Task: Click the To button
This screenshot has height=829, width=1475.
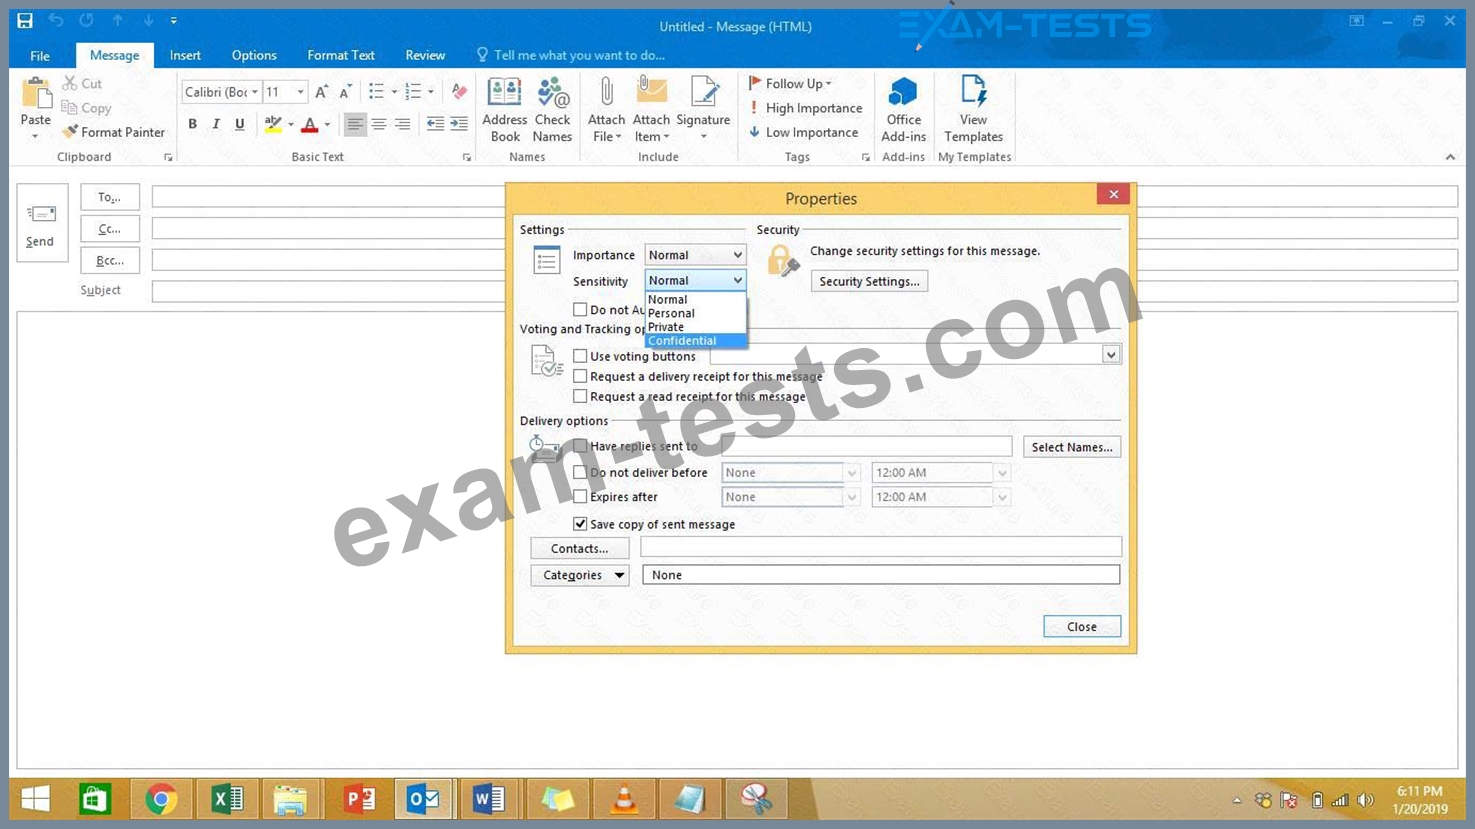Action: tap(110, 197)
